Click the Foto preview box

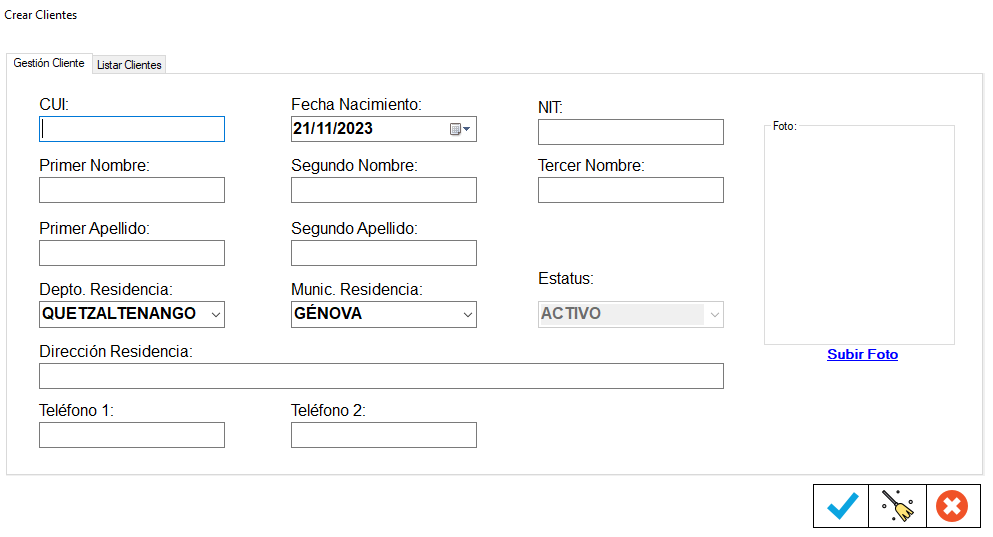click(x=859, y=235)
